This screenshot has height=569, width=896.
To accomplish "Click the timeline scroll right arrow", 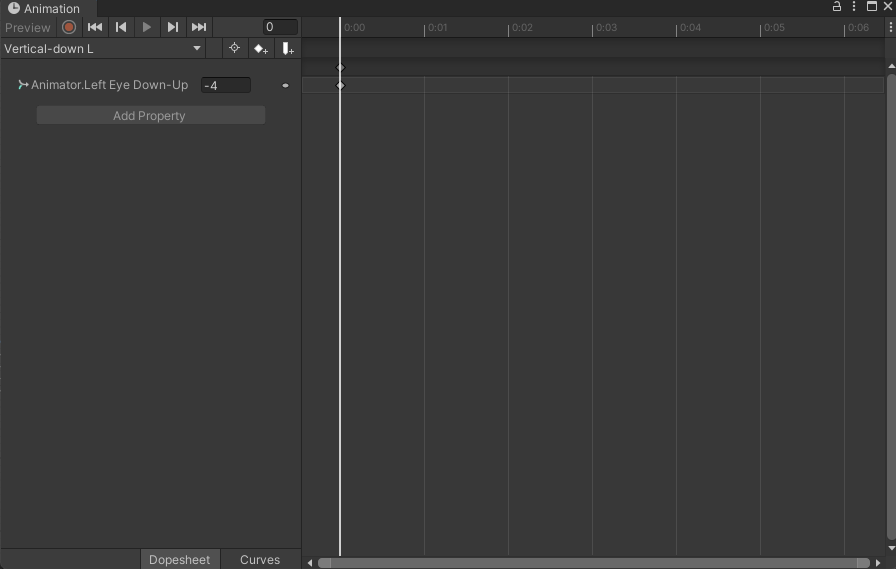I will click(x=878, y=563).
